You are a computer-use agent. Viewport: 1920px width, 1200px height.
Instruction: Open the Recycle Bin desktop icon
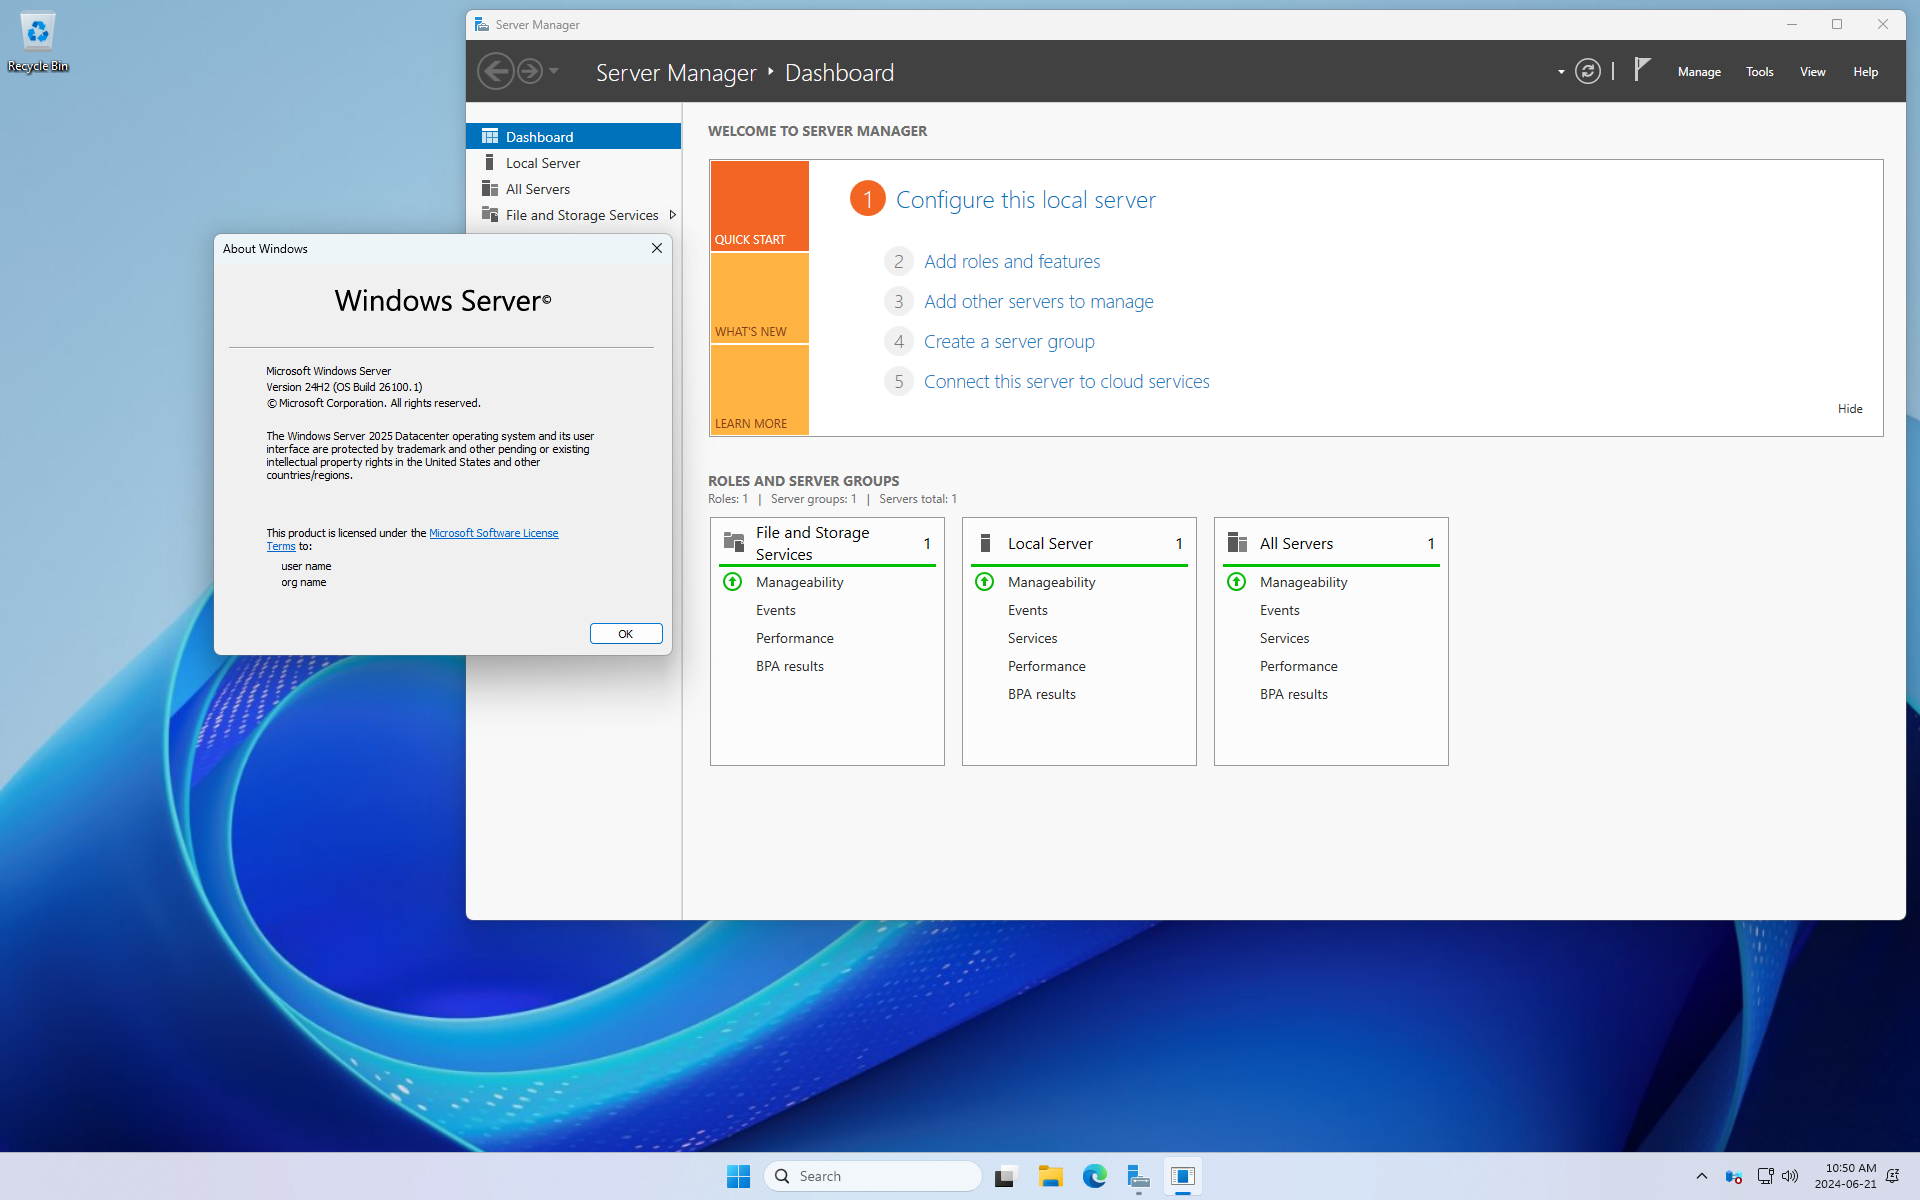pos(38,42)
